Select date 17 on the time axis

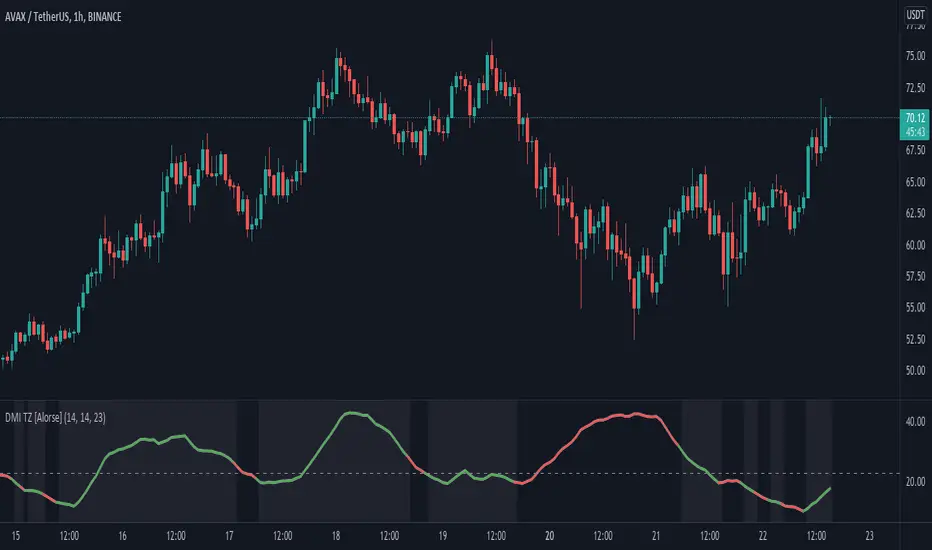[x=230, y=534]
